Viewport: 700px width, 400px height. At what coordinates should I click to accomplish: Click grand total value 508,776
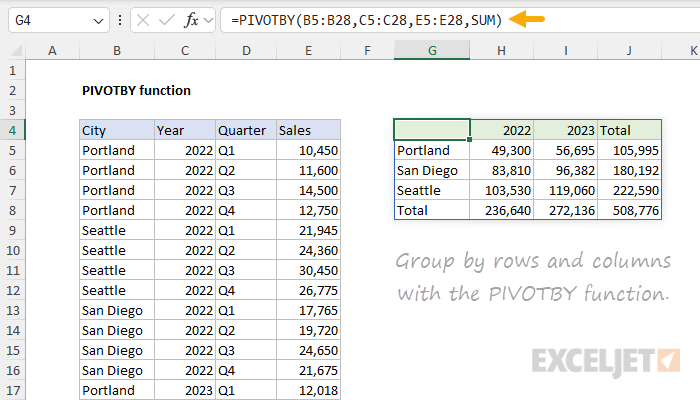coord(629,210)
